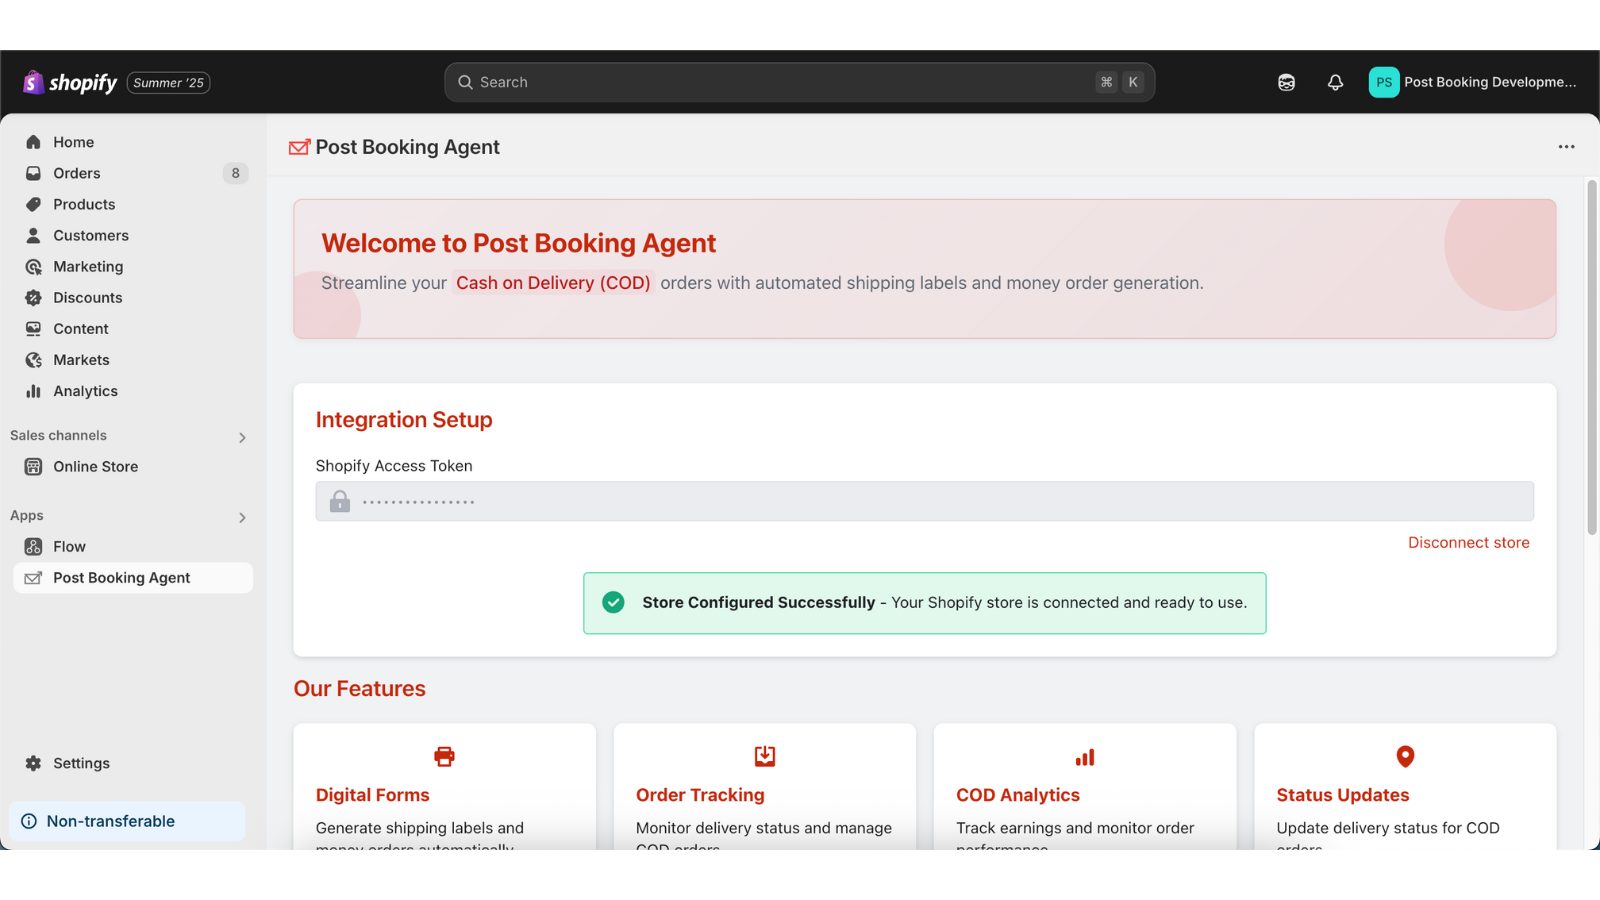The image size is (1600, 900).
Task: Open the PS account avatar
Action: 1383,82
